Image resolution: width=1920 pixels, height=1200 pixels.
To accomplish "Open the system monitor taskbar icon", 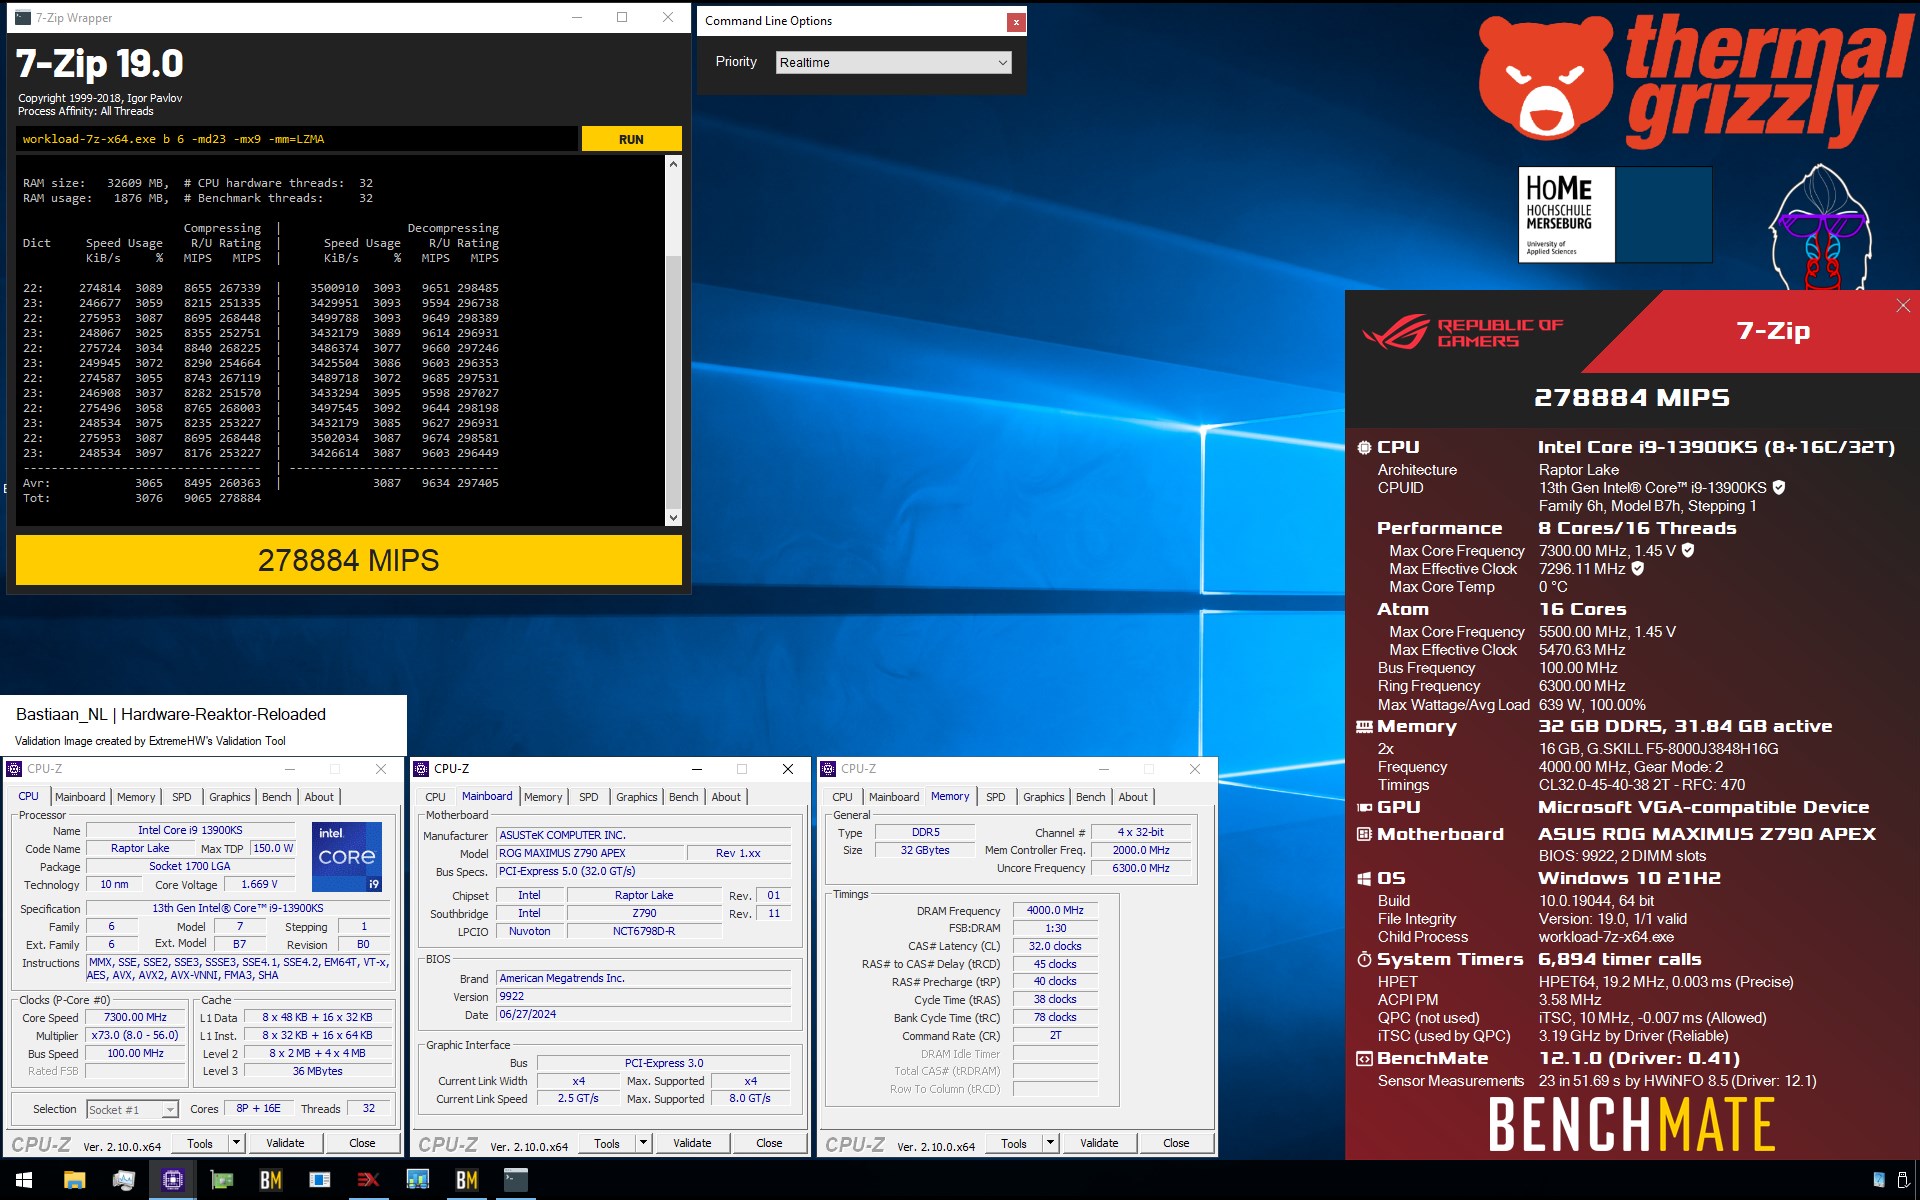I will pos(123,1180).
